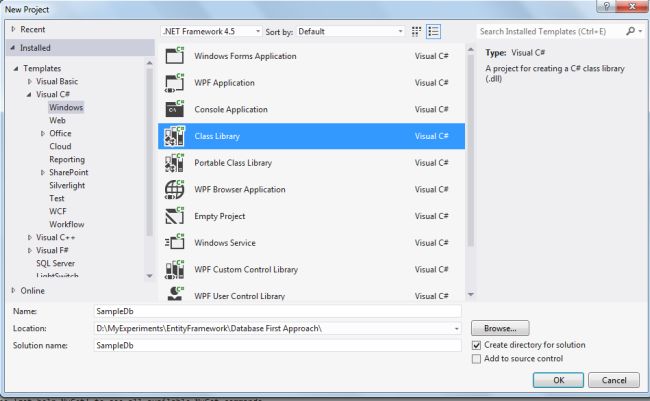Click the tree panel scrollbar down arrow
This screenshot has width=650, height=401.
(x=150, y=276)
